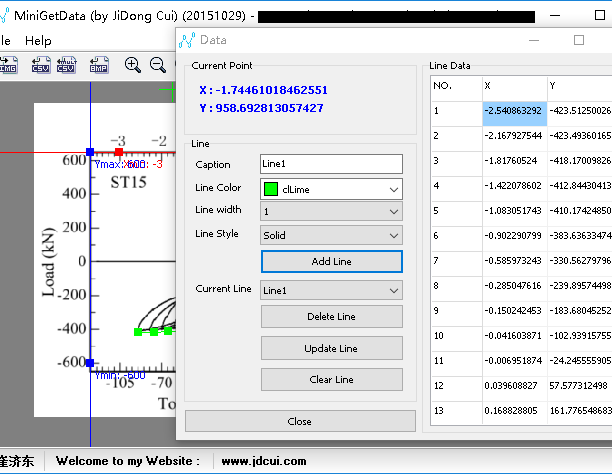
Task: Click the green clLime color swatch
Action: pos(270,188)
